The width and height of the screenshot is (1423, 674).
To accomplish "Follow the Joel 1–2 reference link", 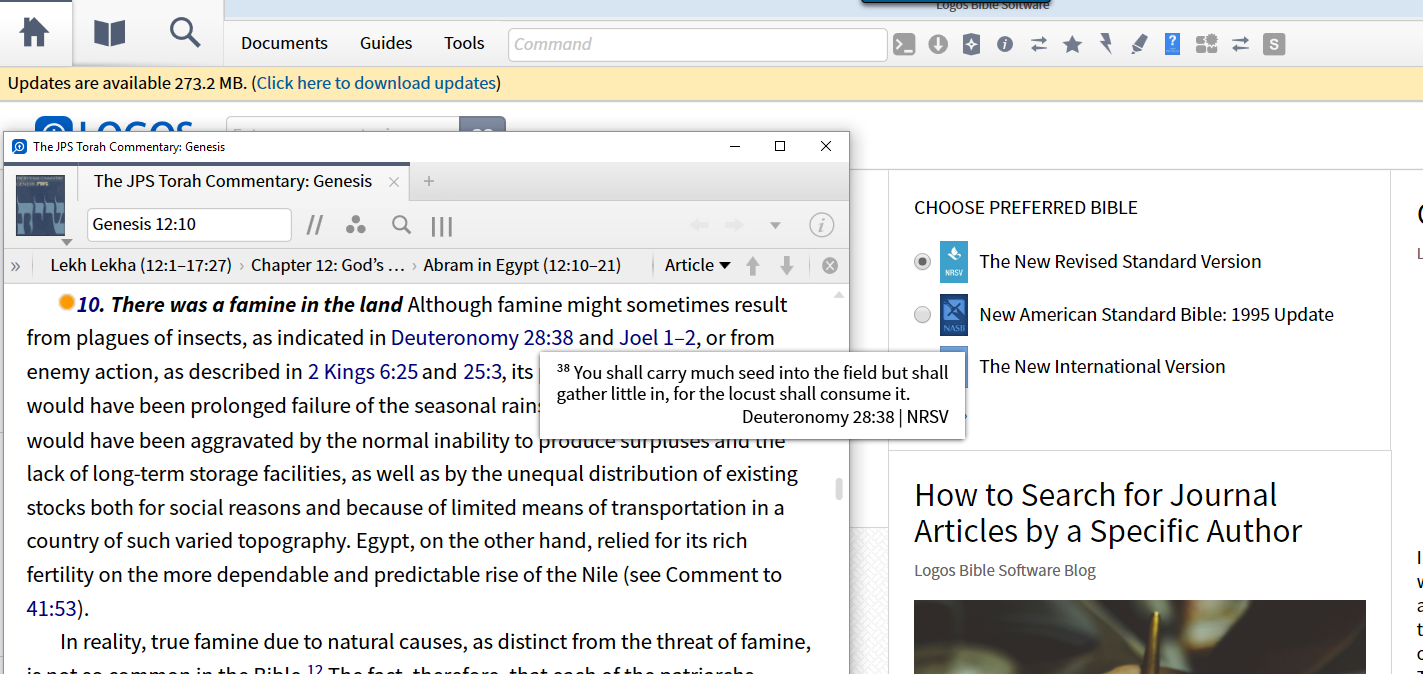I will pyautogui.click(x=657, y=338).
